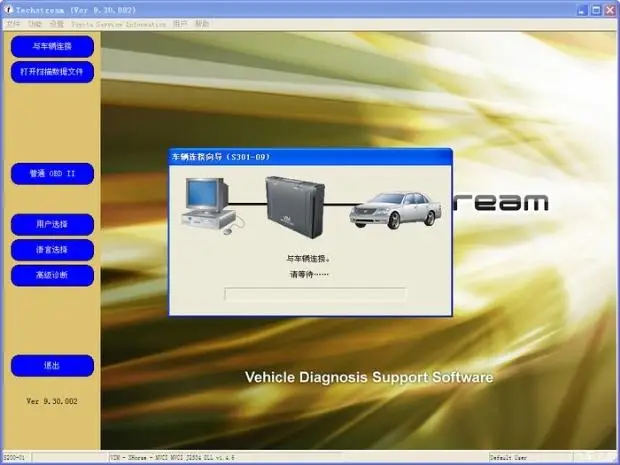Click the connection progress bar in wizard
This screenshot has height=465, width=620.
pos(315,294)
